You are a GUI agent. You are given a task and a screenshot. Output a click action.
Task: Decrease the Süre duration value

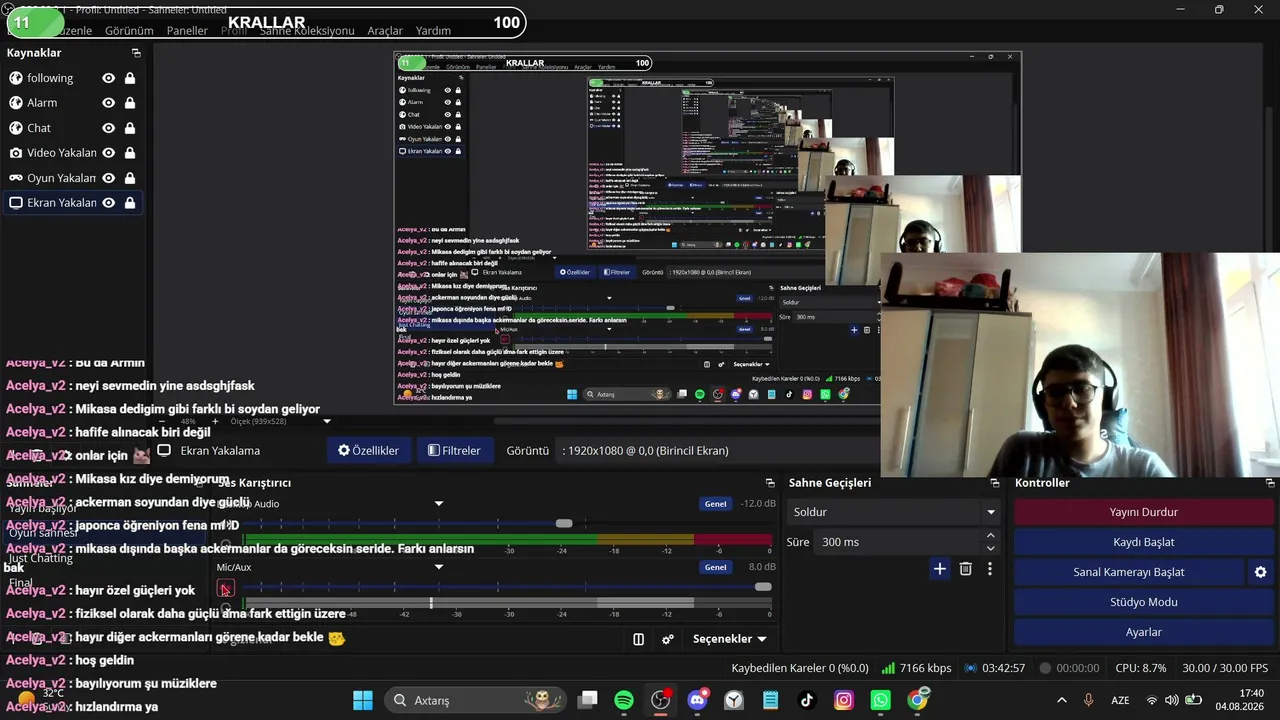point(991,548)
